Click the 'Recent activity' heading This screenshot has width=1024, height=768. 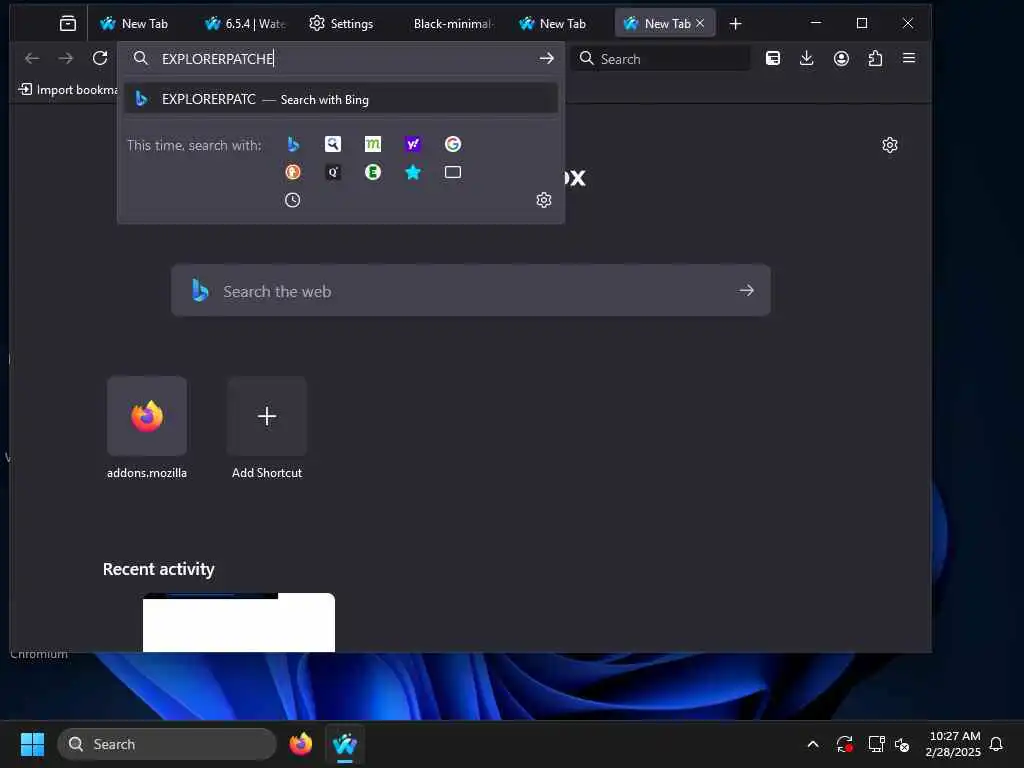[x=159, y=569]
